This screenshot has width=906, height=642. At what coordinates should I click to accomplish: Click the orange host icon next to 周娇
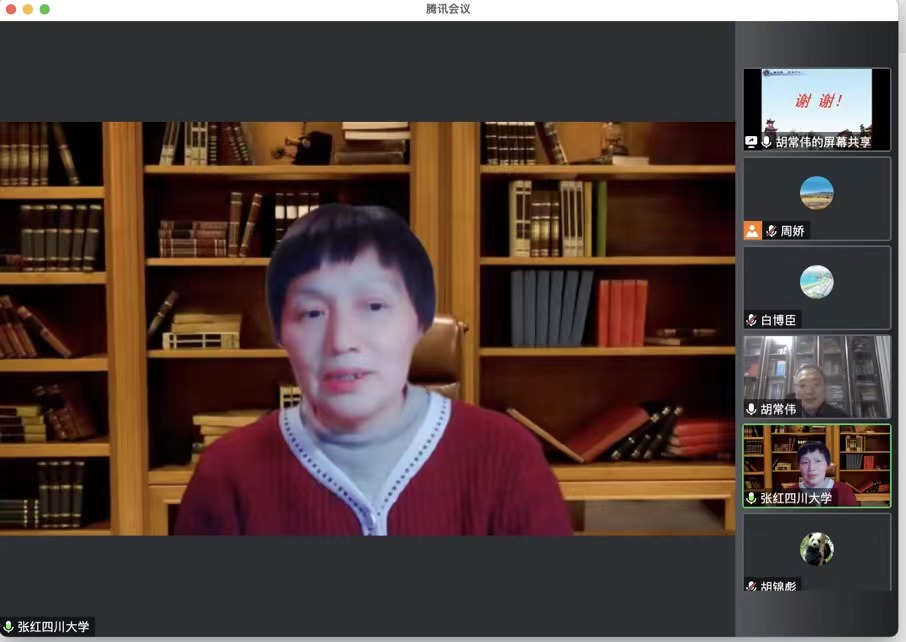[x=752, y=231]
